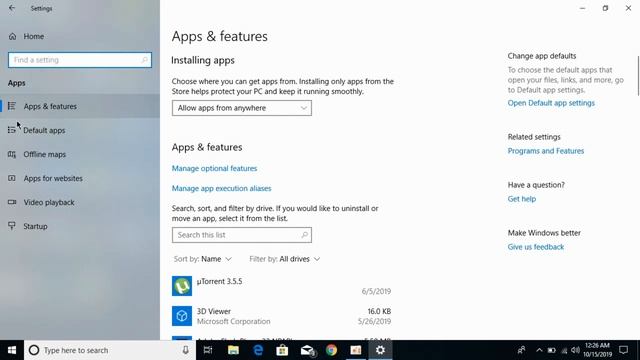The height and width of the screenshot is (360, 640).
Task: Click the search icon in Search this list
Action: click(304, 235)
